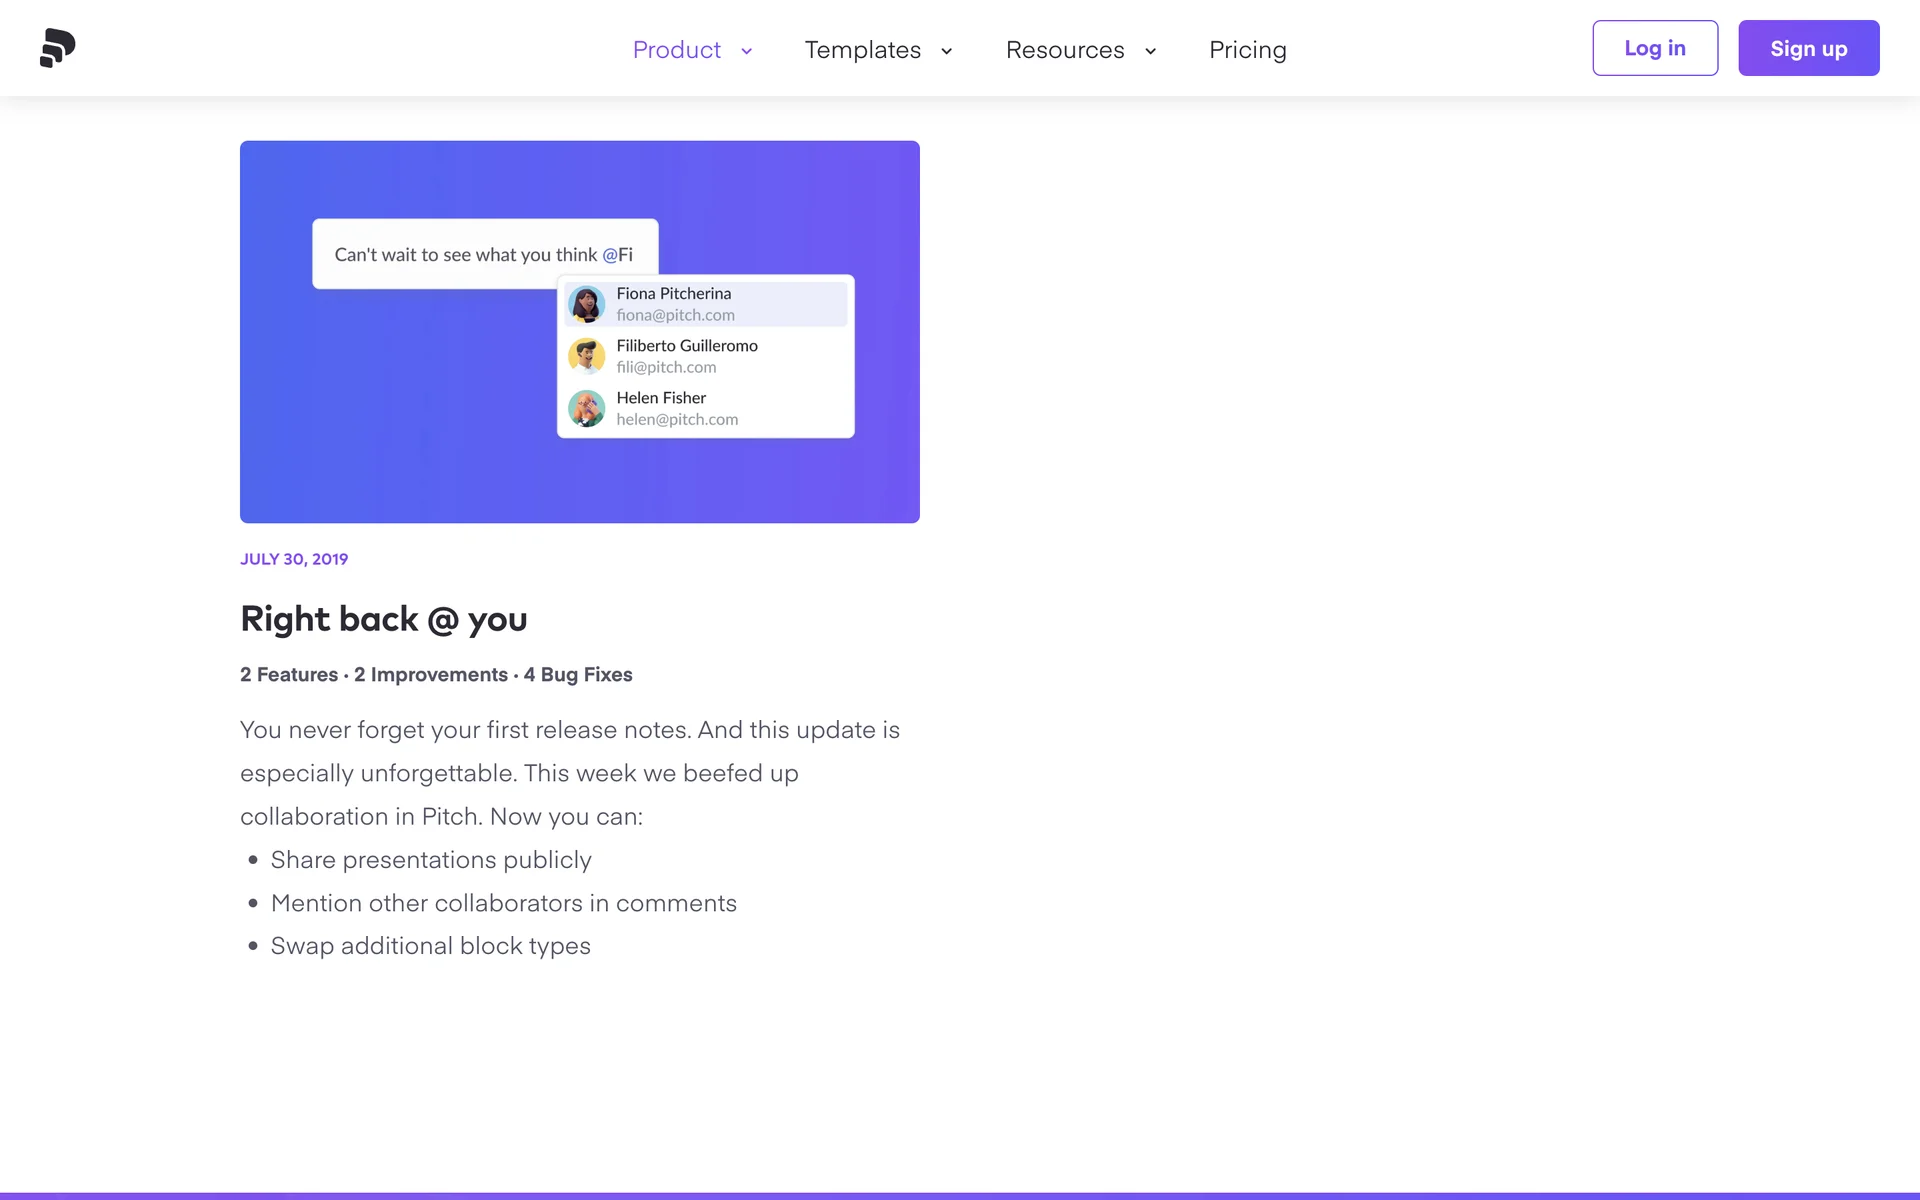
Task: Expand the Templates dropdown chevron
Action: tap(946, 51)
